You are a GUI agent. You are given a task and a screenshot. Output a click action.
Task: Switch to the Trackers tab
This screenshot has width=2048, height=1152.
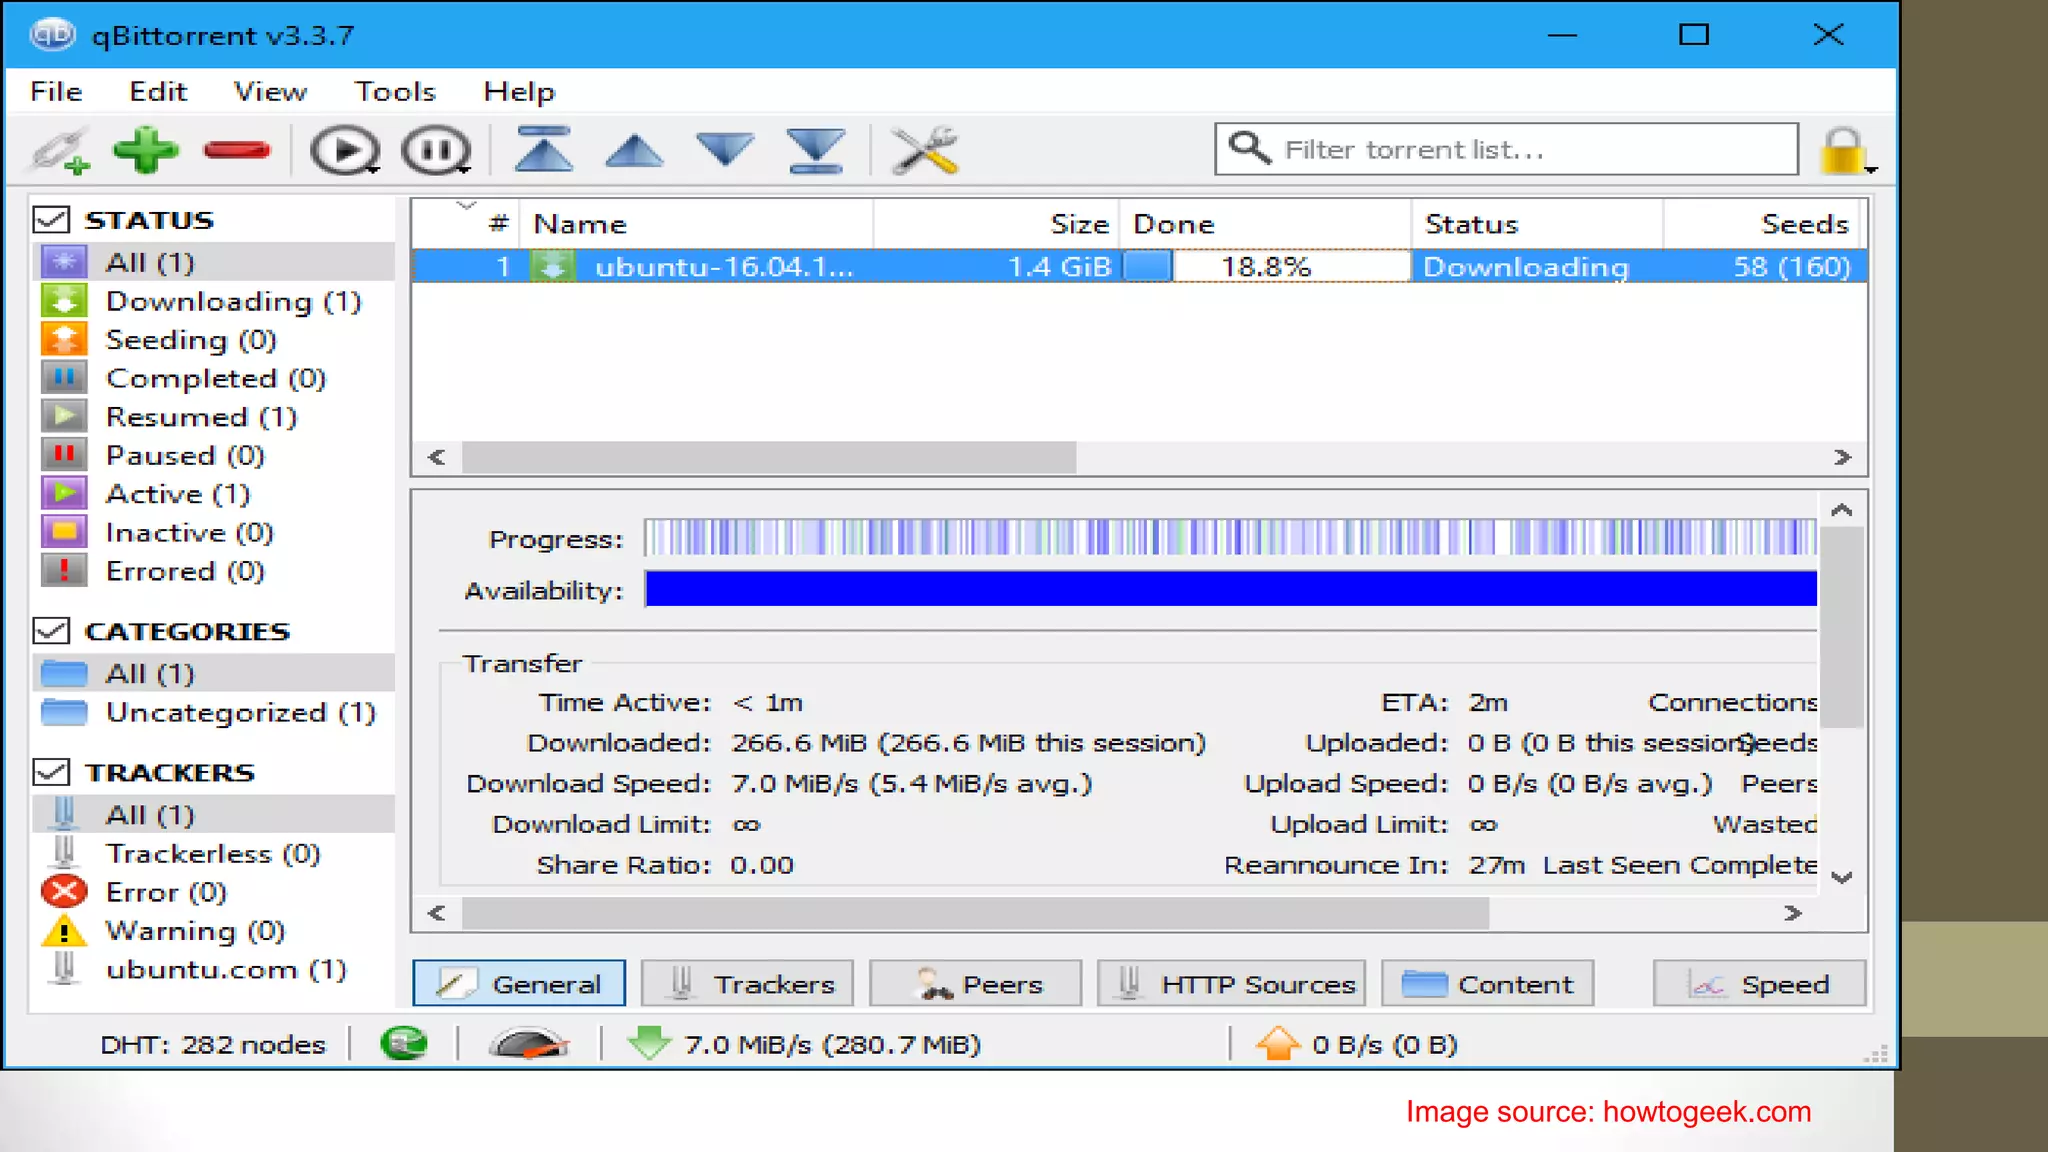(x=747, y=983)
